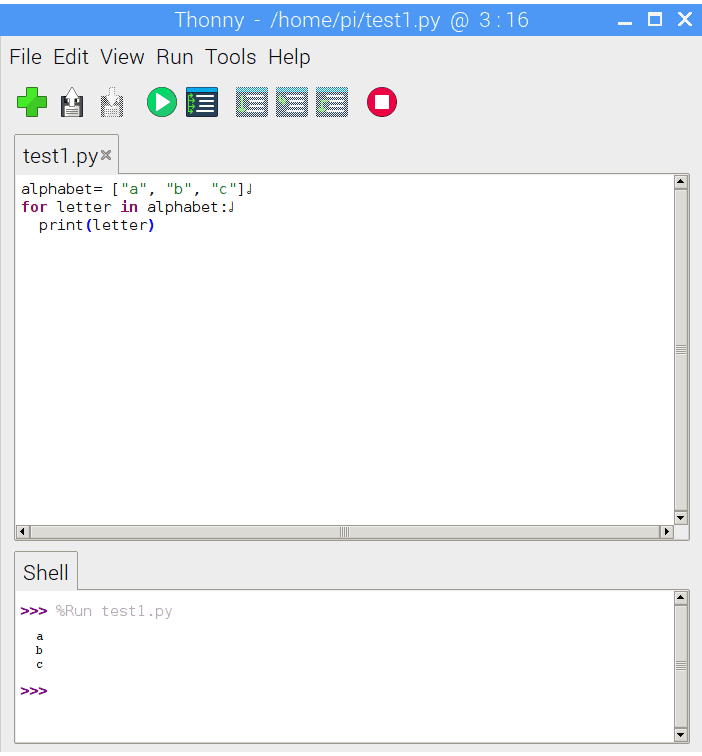The width and height of the screenshot is (702, 756).
Task: Close the Thonny window
Action: click(685, 20)
